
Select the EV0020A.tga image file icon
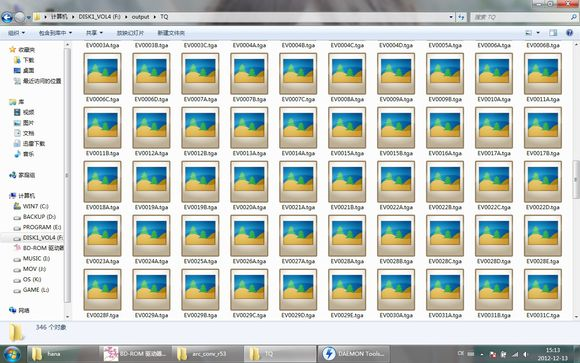(249, 182)
